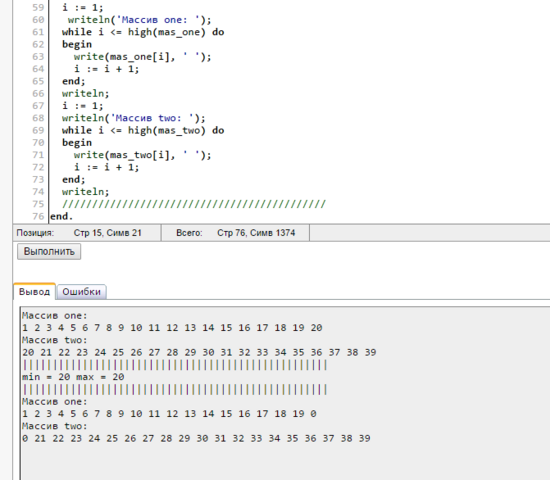Click the slash comment on line 75
Screen dimensions: 550x480
point(194,204)
